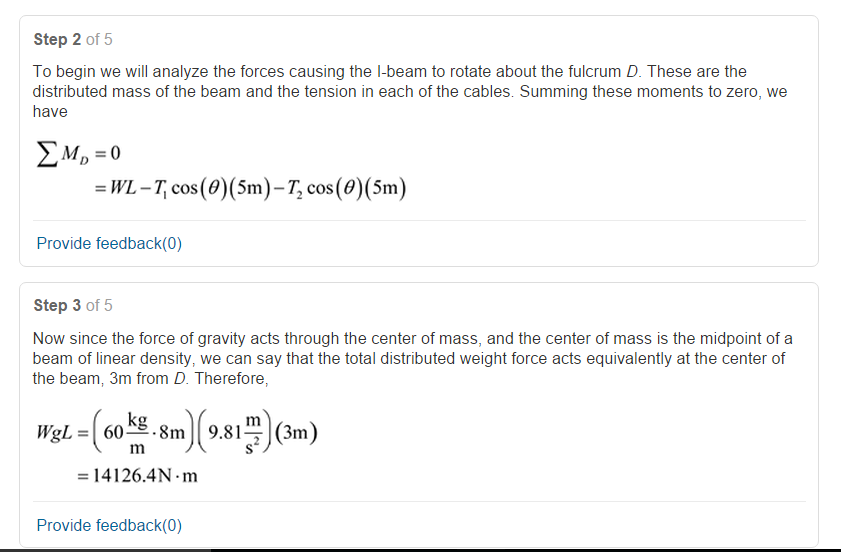
Task: Select the T1 cos(θ)(5m) term
Action: (x=212, y=188)
